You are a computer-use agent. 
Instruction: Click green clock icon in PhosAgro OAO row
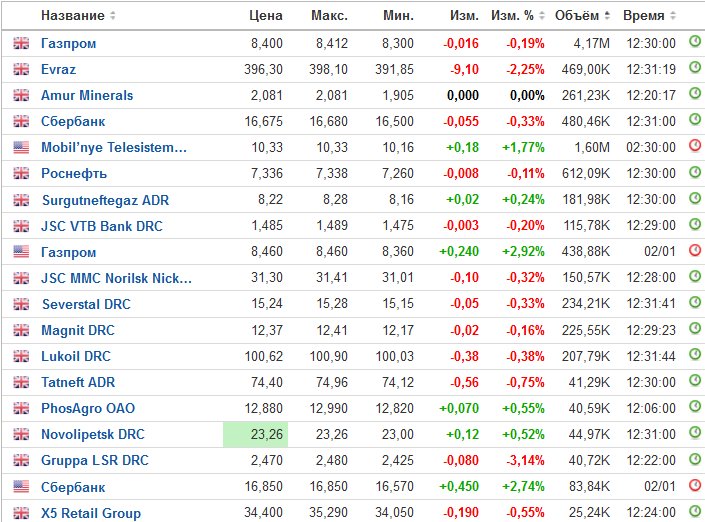[x=695, y=406]
